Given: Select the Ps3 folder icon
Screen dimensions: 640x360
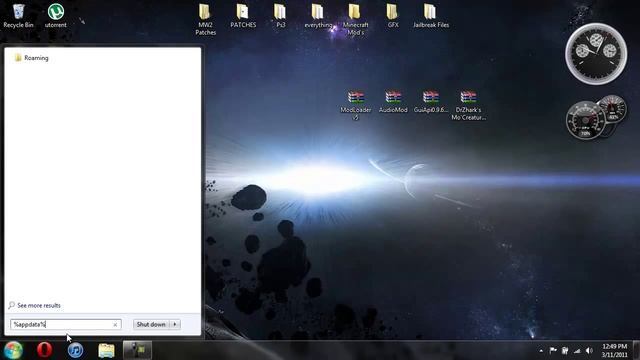Looking at the screenshot, I should pos(280,16).
